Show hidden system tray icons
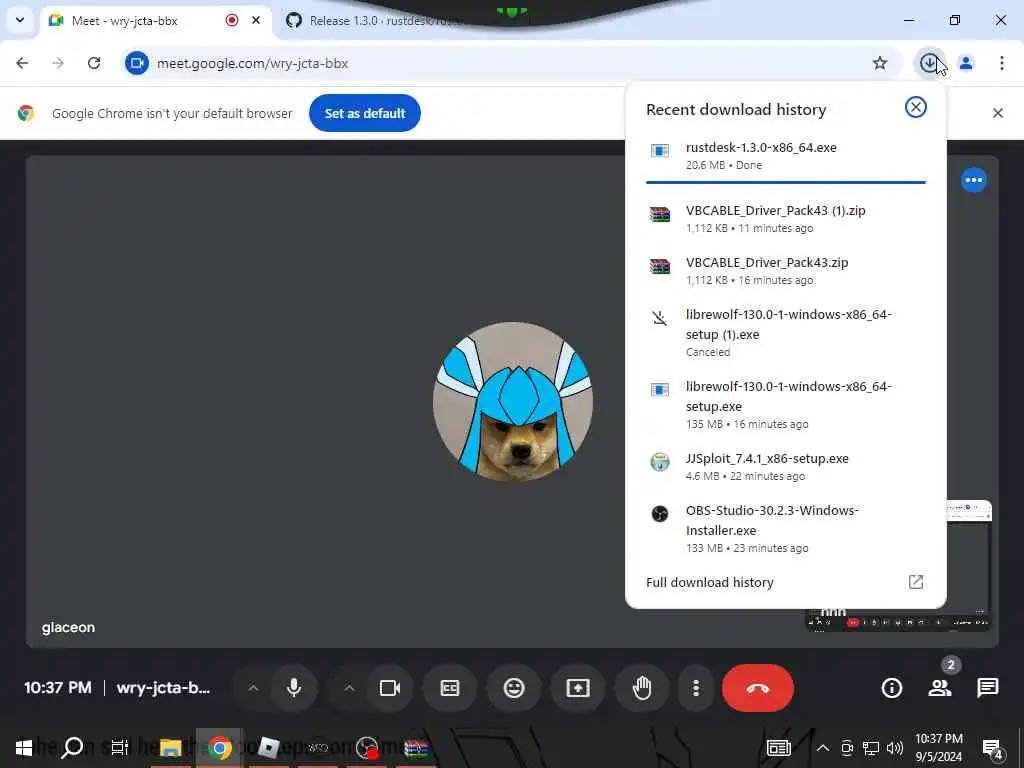 coord(823,748)
